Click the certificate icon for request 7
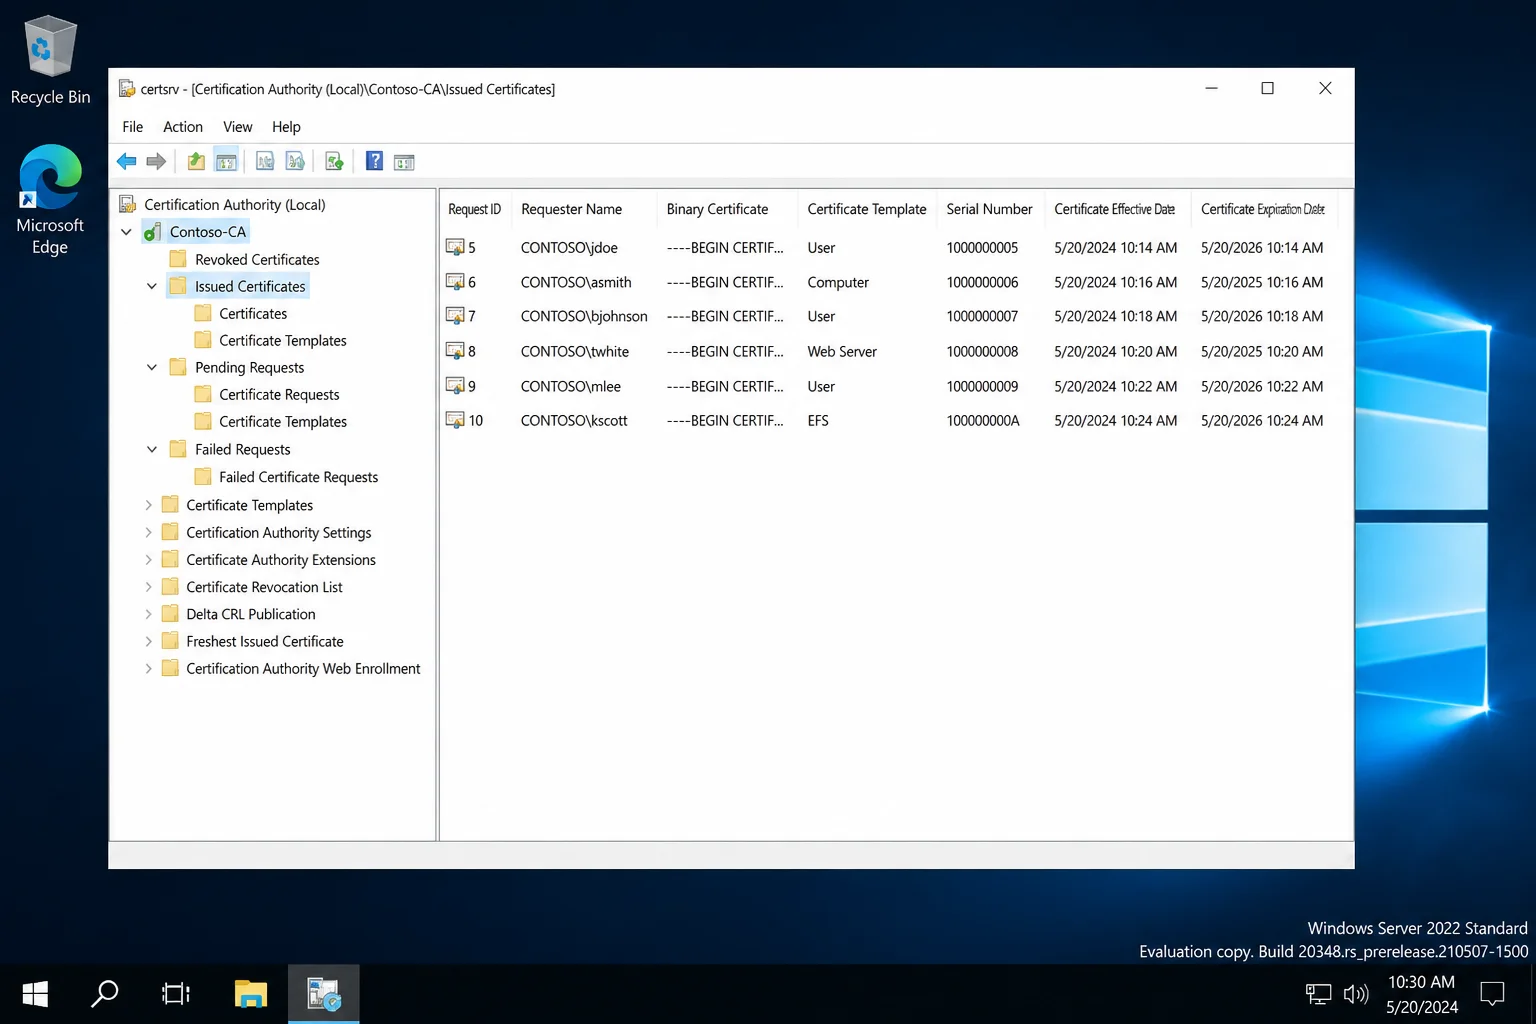The image size is (1536, 1024). tap(455, 316)
